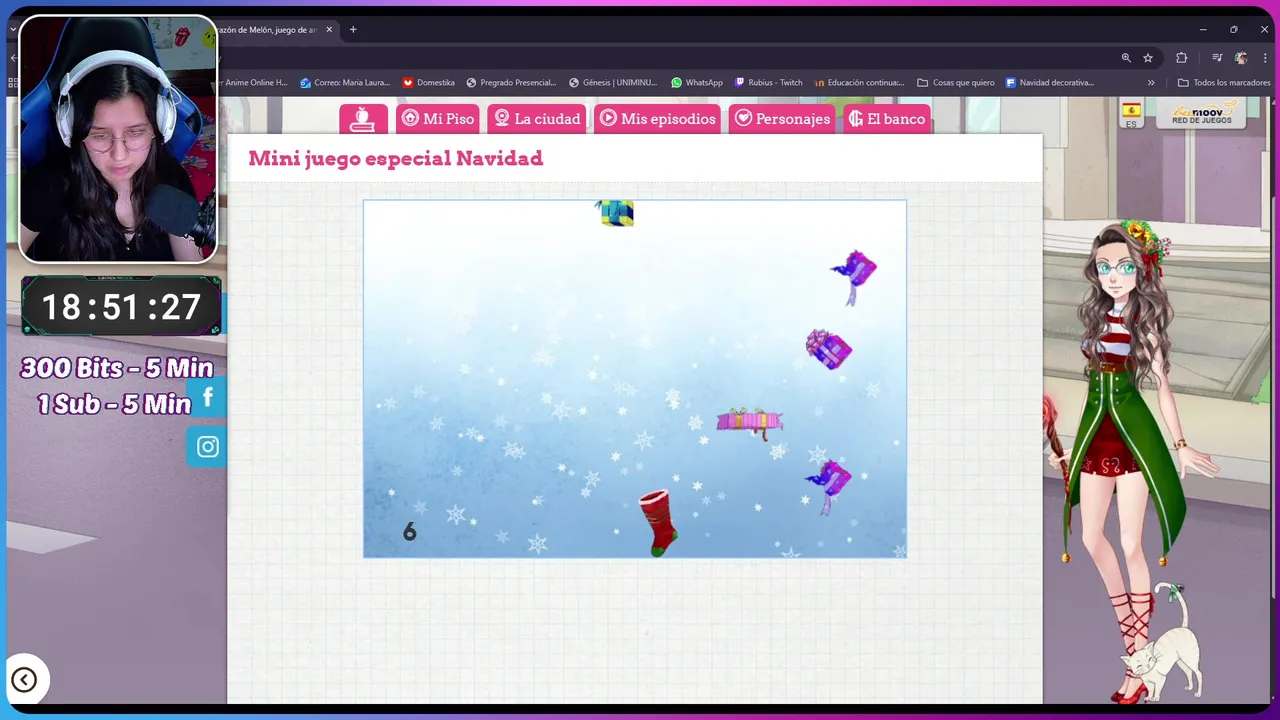Screen dimensions: 1280x720
Task: Click the score number 6
Action: click(409, 532)
